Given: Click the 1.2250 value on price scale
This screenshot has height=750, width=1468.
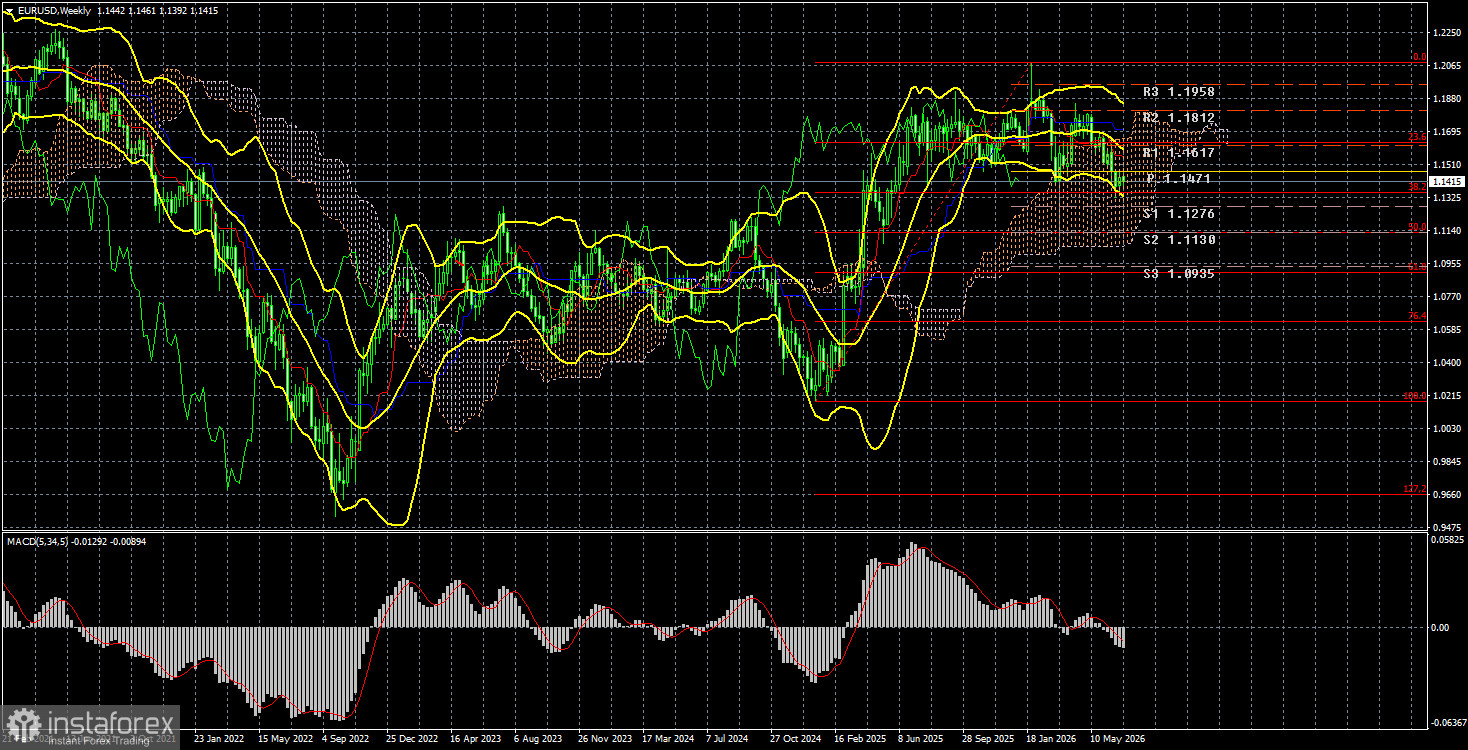Looking at the screenshot, I should [x=1446, y=33].
